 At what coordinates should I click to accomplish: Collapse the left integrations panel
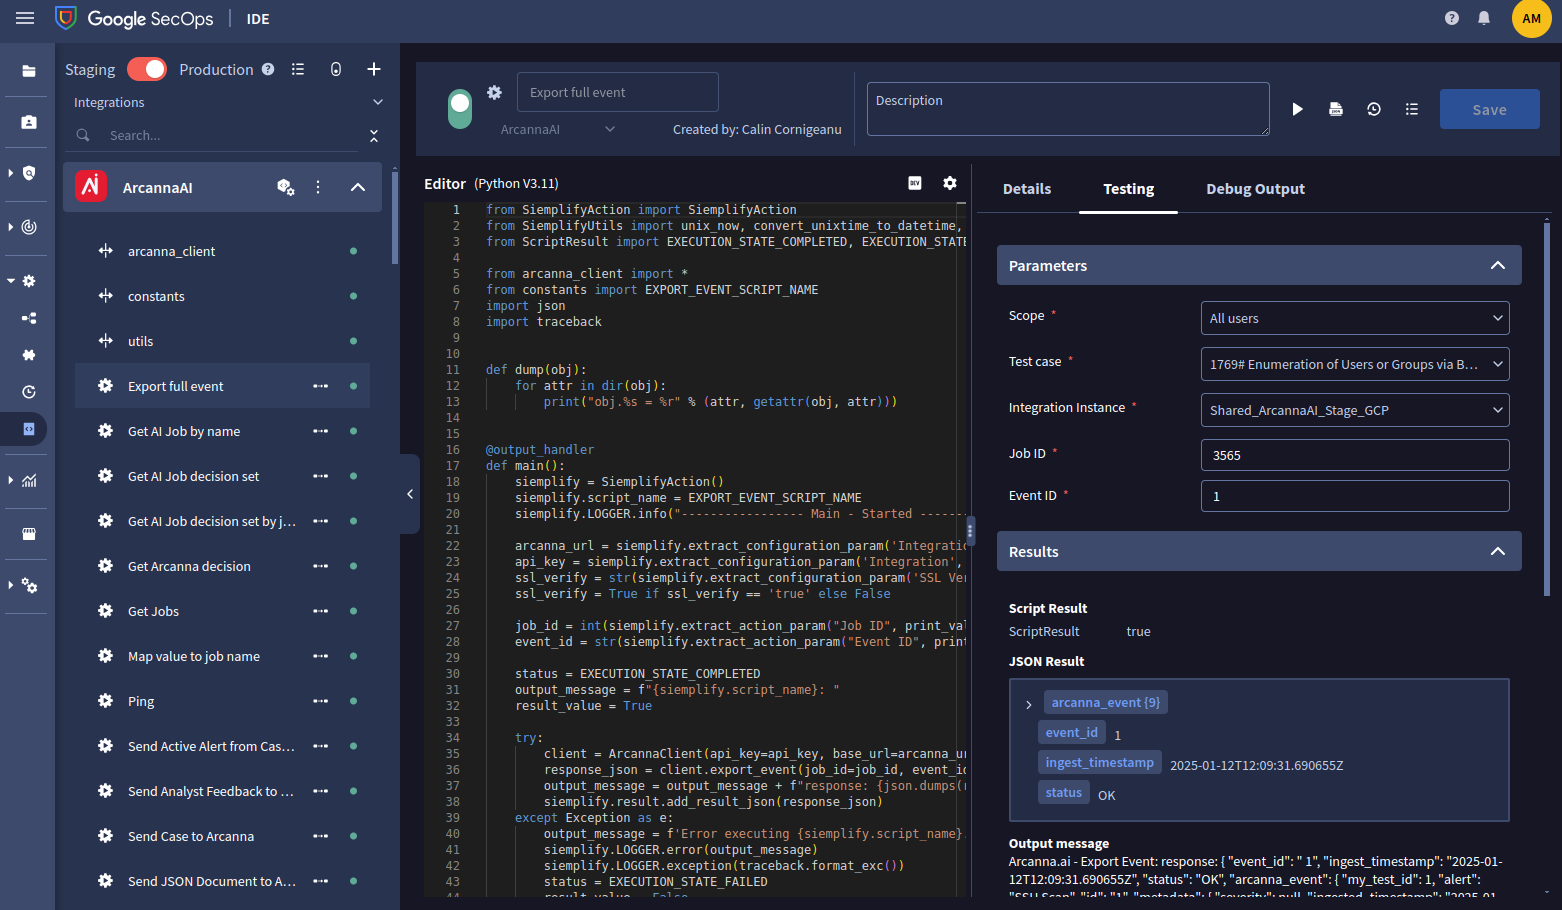(x=410, y=494)
